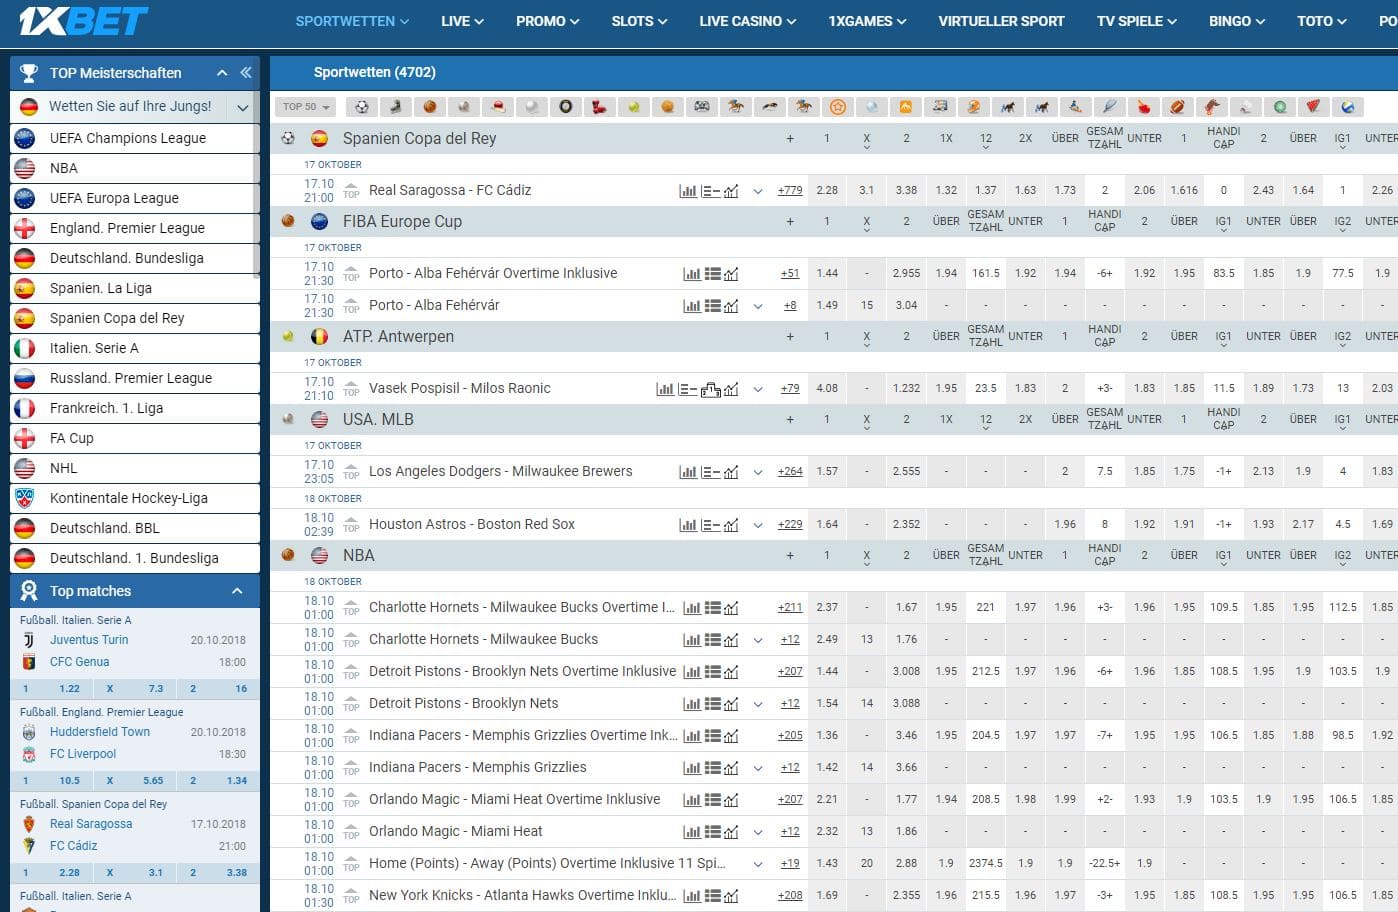Open the list icon for Detroit Pistons - Brooklyn Nets
This screenshot has width=1398, height=912.
pyautogui.click(x=713, y=704)
